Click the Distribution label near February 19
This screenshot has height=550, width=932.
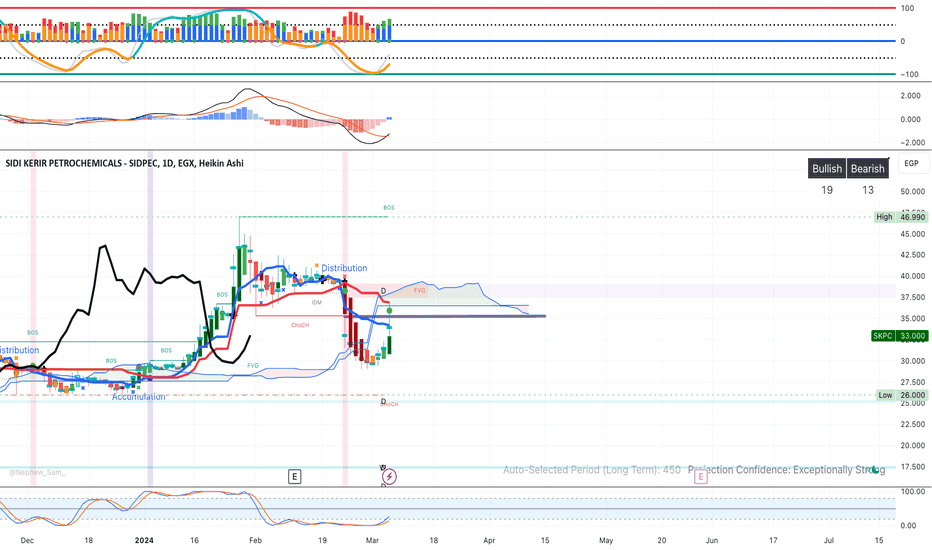[344, 268]
